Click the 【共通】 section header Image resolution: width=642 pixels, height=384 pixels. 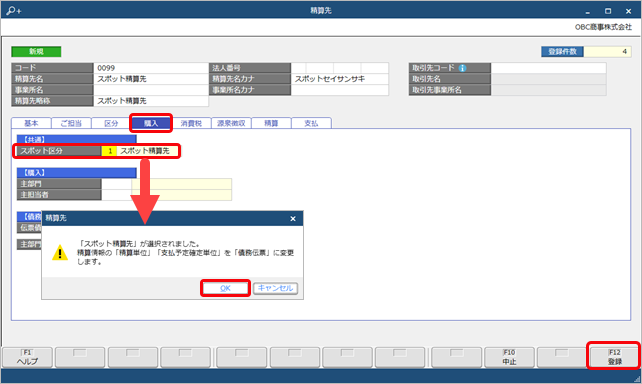point(77,140)
